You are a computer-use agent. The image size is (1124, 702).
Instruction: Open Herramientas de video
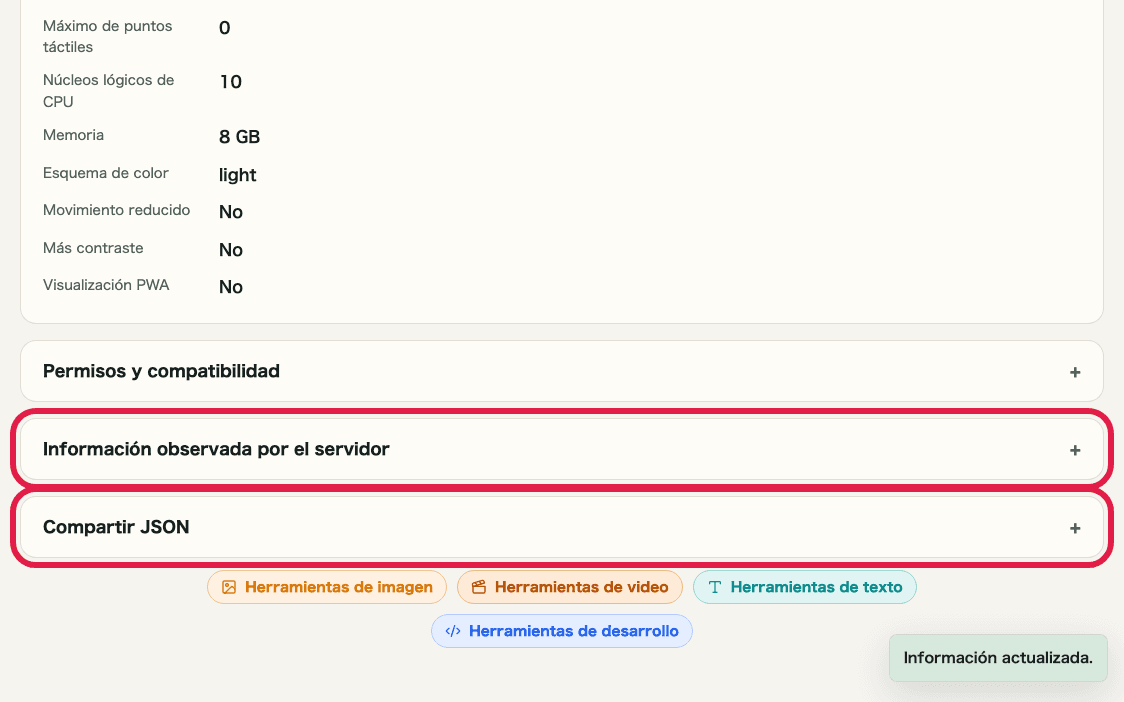[x=570, y=587]
